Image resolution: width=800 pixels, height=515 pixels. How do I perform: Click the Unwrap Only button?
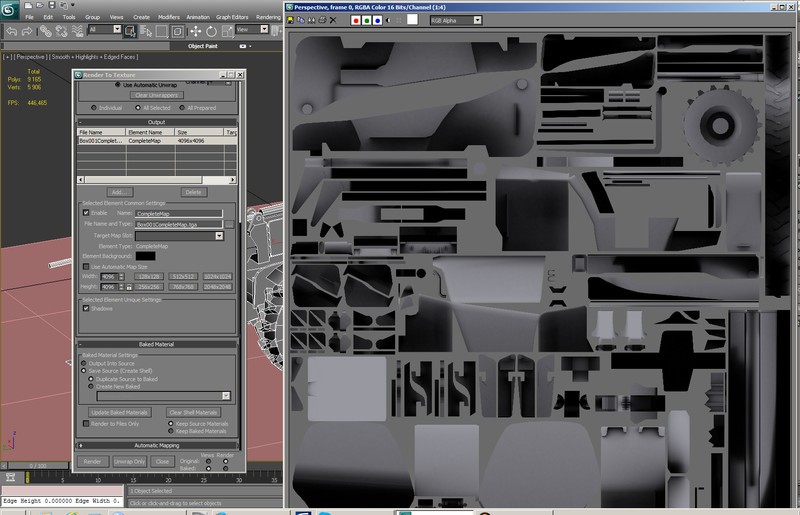click(x=128, y=462)
